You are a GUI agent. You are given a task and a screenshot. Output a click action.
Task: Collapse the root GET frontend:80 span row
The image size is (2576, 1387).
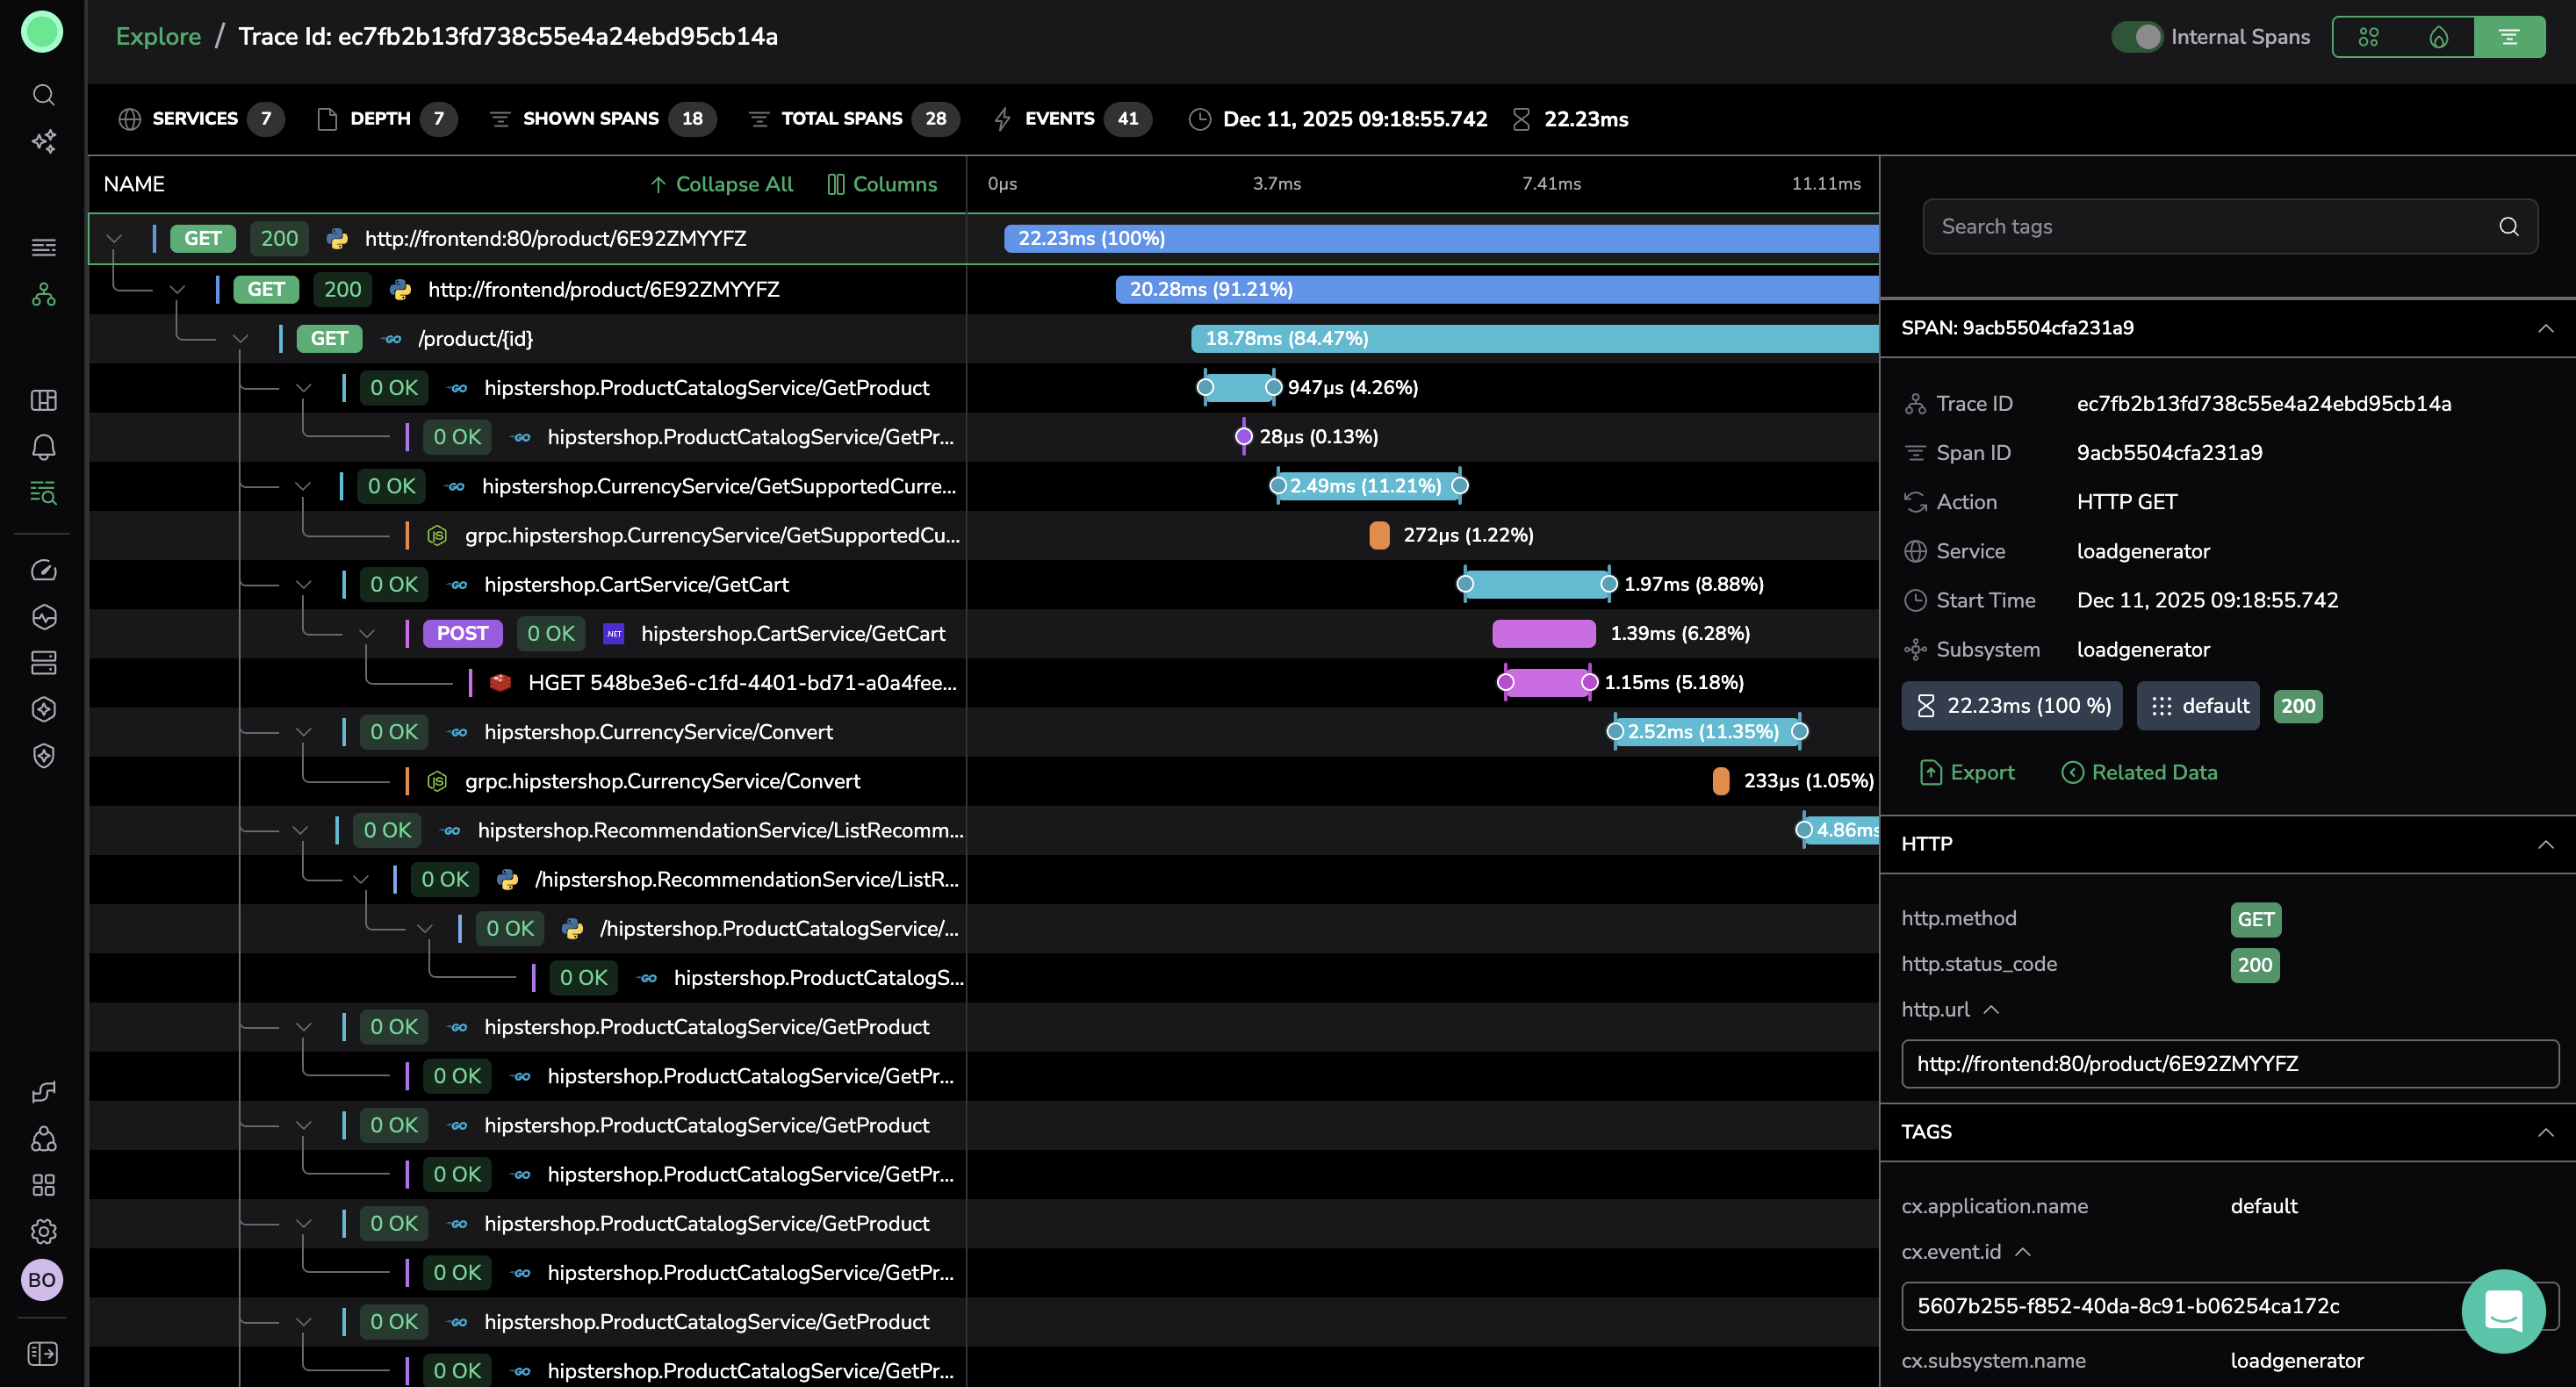[114, 239]
